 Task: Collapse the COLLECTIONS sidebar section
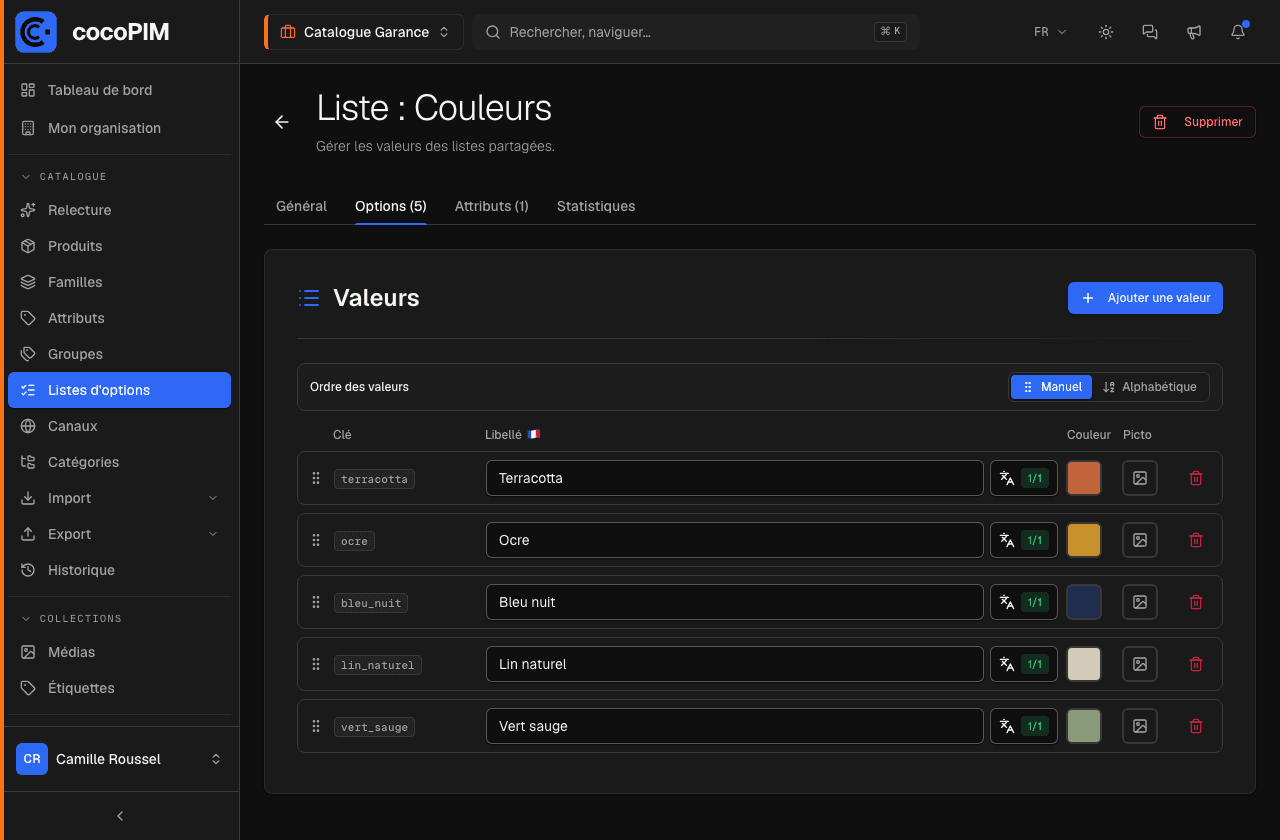[x=71, y=619]
